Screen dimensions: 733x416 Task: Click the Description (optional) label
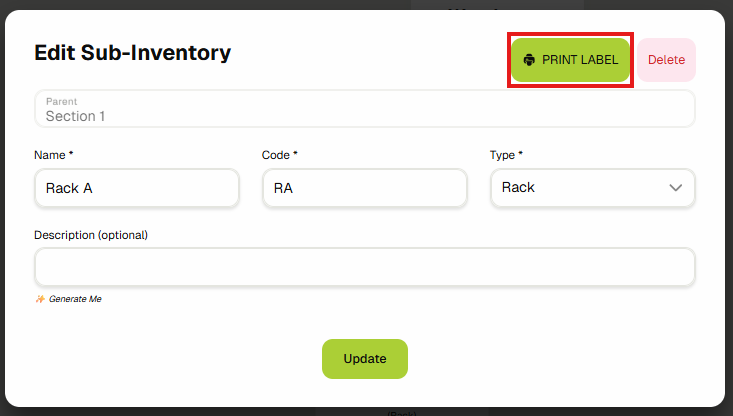click(x=90, y=235)
